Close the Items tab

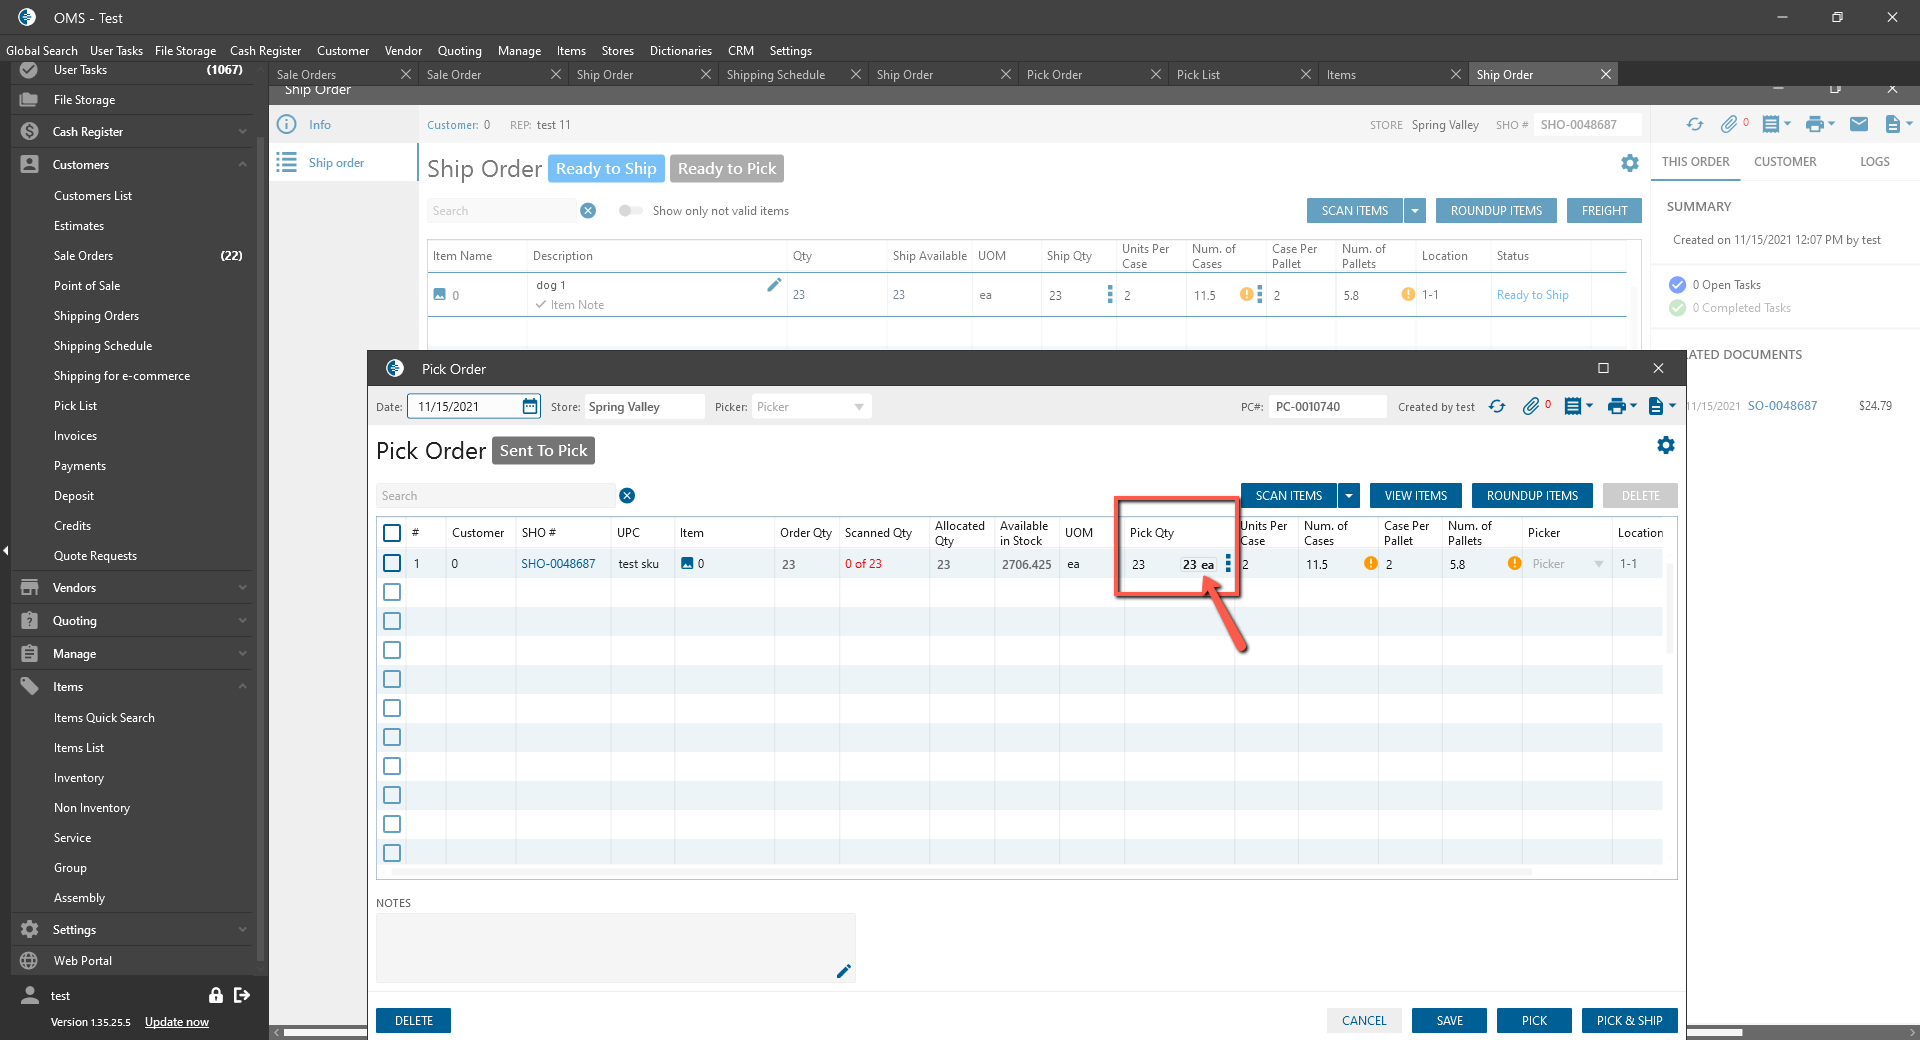pyautogui.click(x=1456, y=74)
